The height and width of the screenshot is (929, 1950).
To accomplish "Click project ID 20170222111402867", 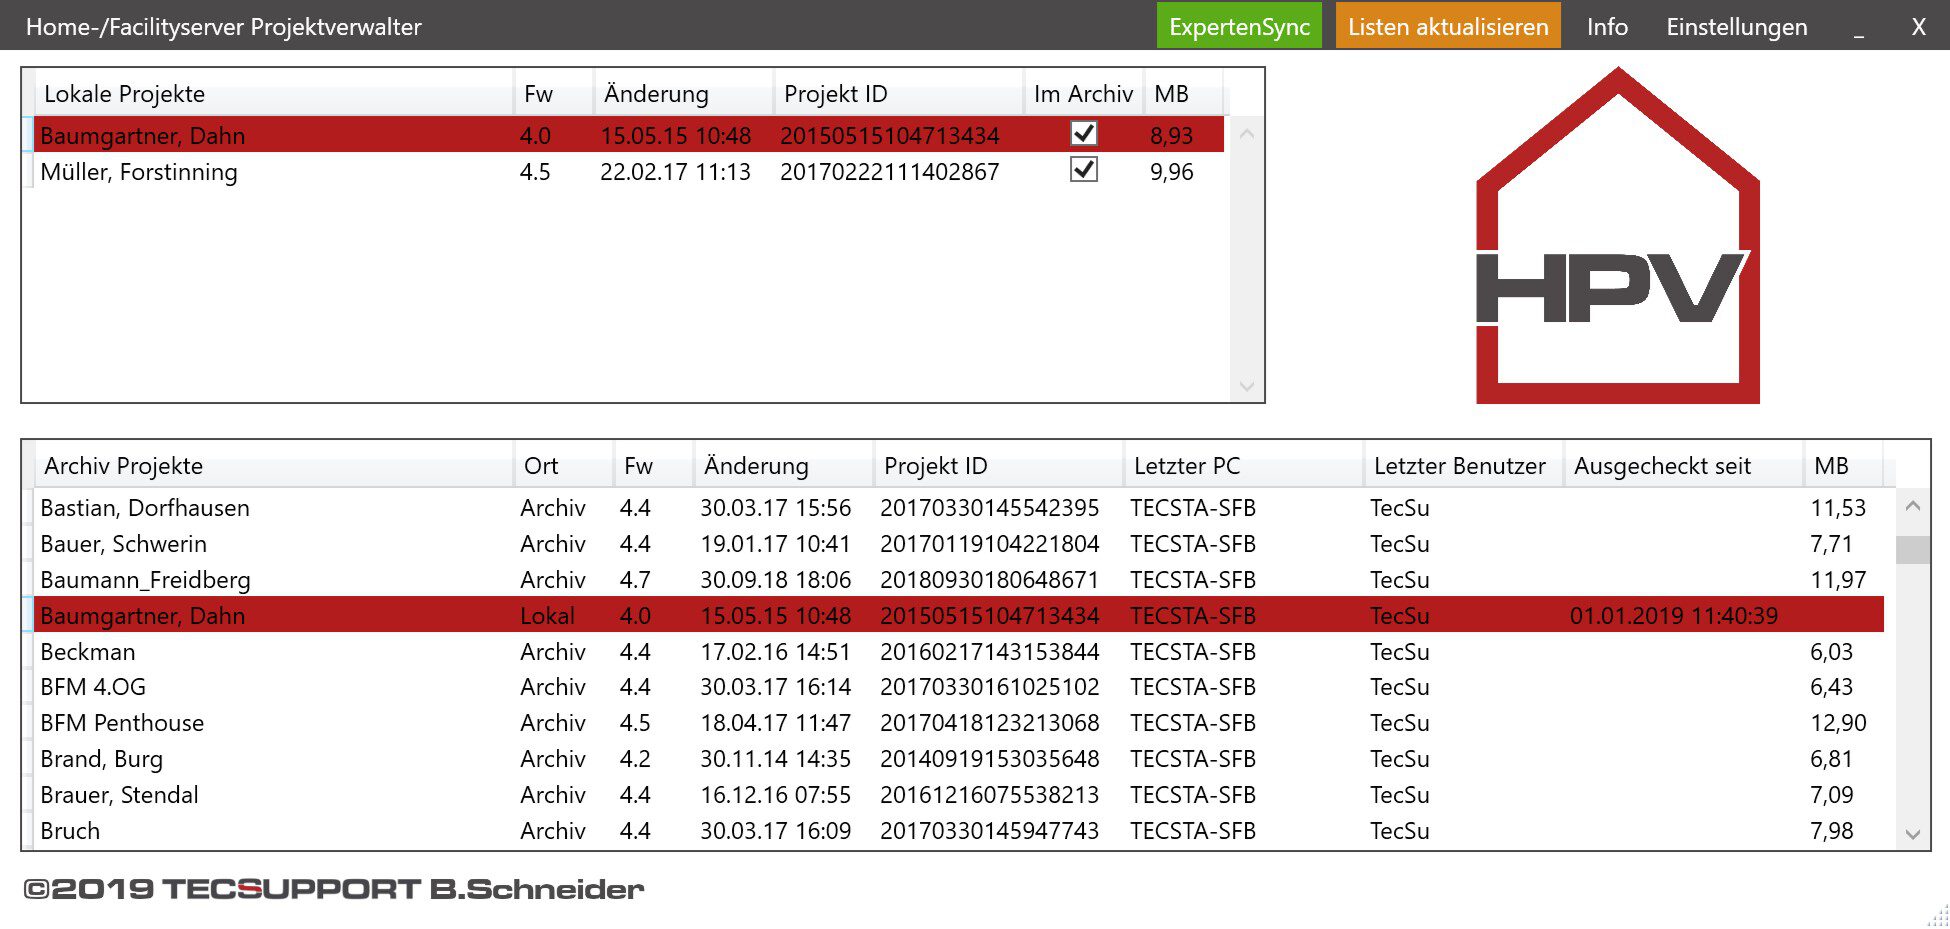I will 889,172.
